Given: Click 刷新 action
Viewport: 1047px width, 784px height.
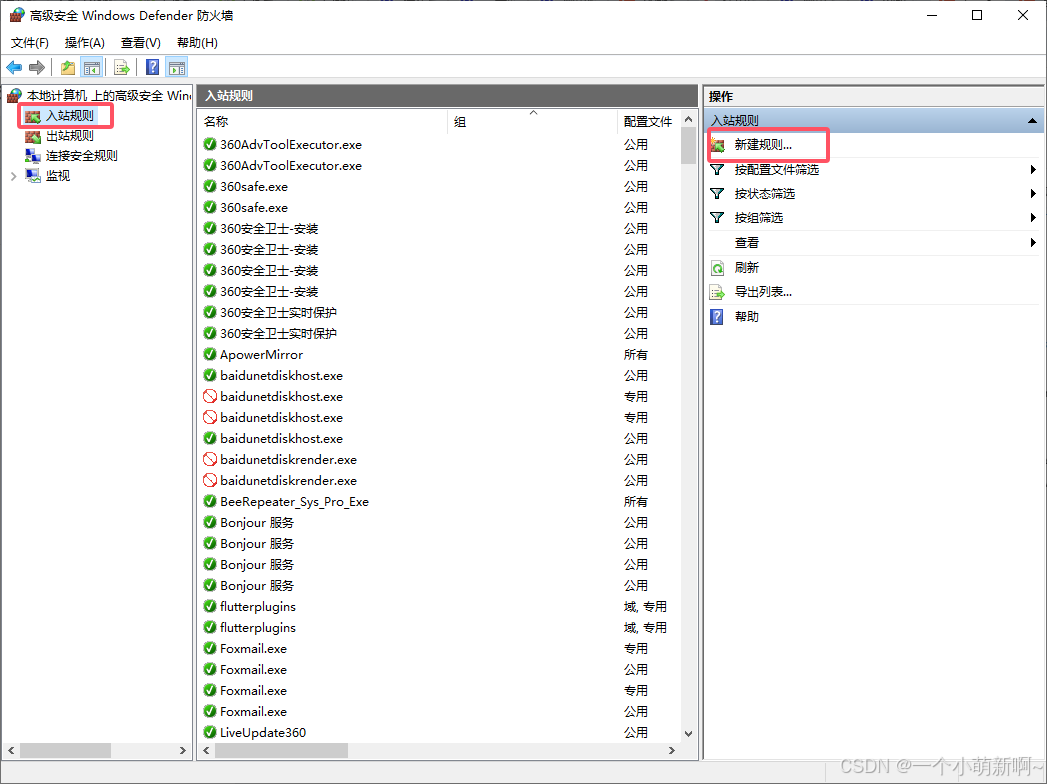Looking at the screenshot, I should pyautogui.click(x=747, y=268).
